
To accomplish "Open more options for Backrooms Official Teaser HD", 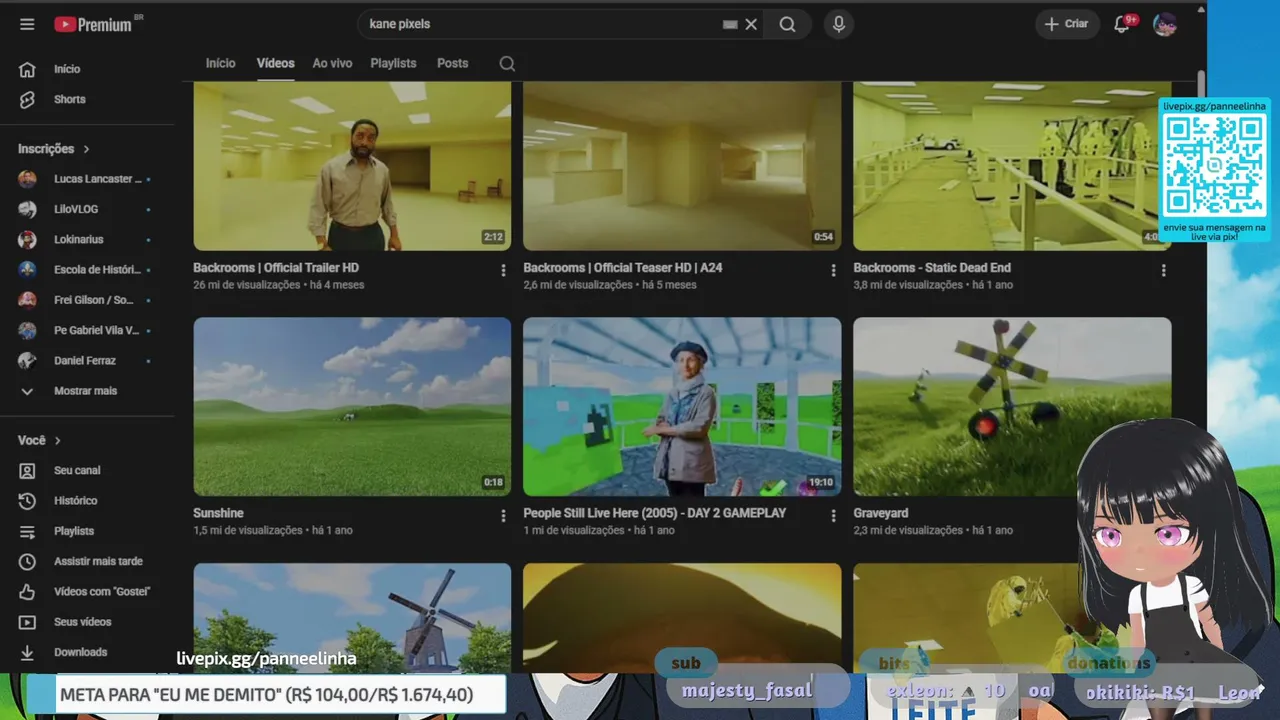I will 833,270.
